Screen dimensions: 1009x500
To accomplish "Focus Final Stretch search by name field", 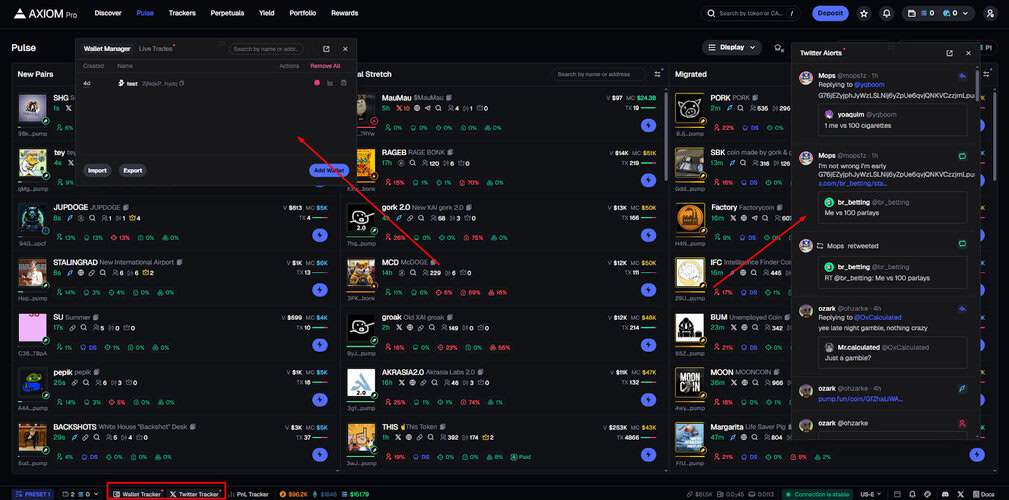I will tap(598, 75).
